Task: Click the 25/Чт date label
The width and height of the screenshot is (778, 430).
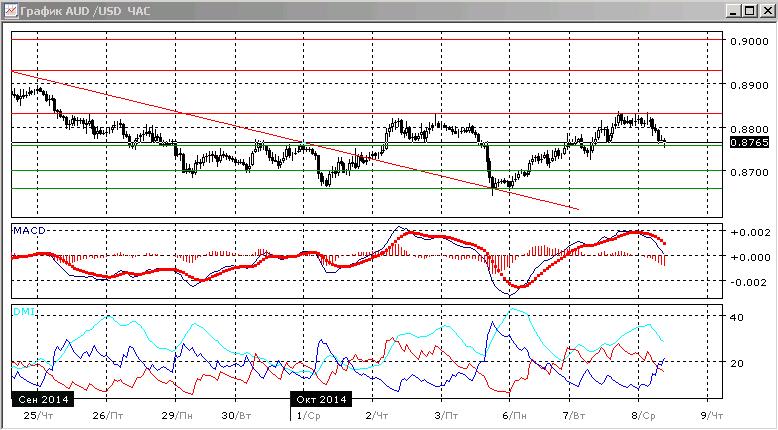Action: tap(38, 415)
